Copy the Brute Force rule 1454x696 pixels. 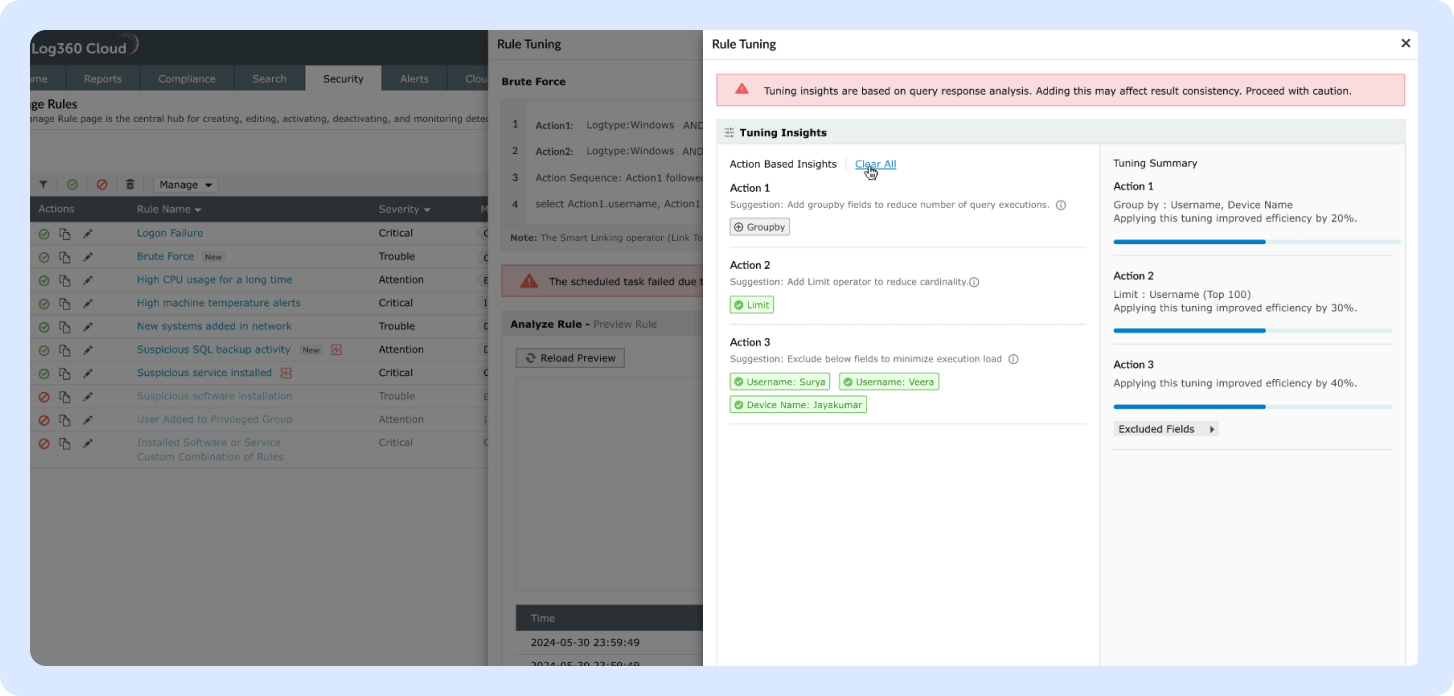(64, 257)
